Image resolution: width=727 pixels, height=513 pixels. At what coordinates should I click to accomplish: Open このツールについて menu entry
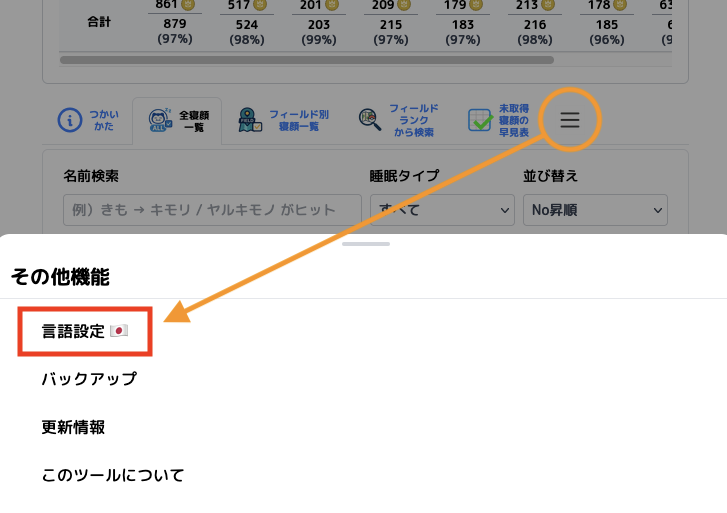pyautogui.click(x=113, y=475)
